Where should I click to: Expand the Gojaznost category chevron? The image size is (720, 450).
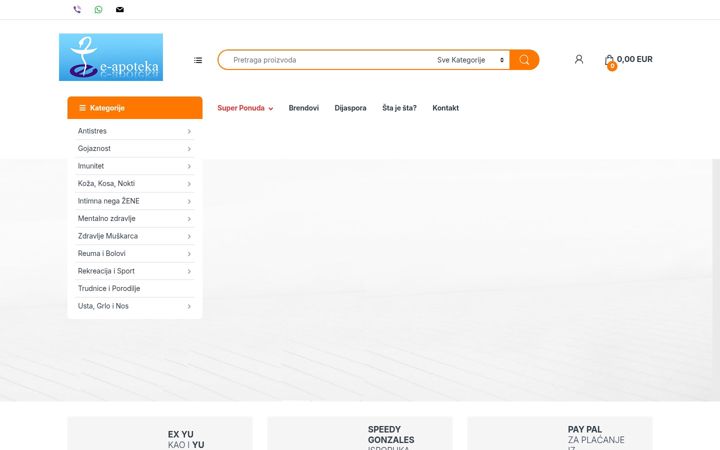pos(189,149)
